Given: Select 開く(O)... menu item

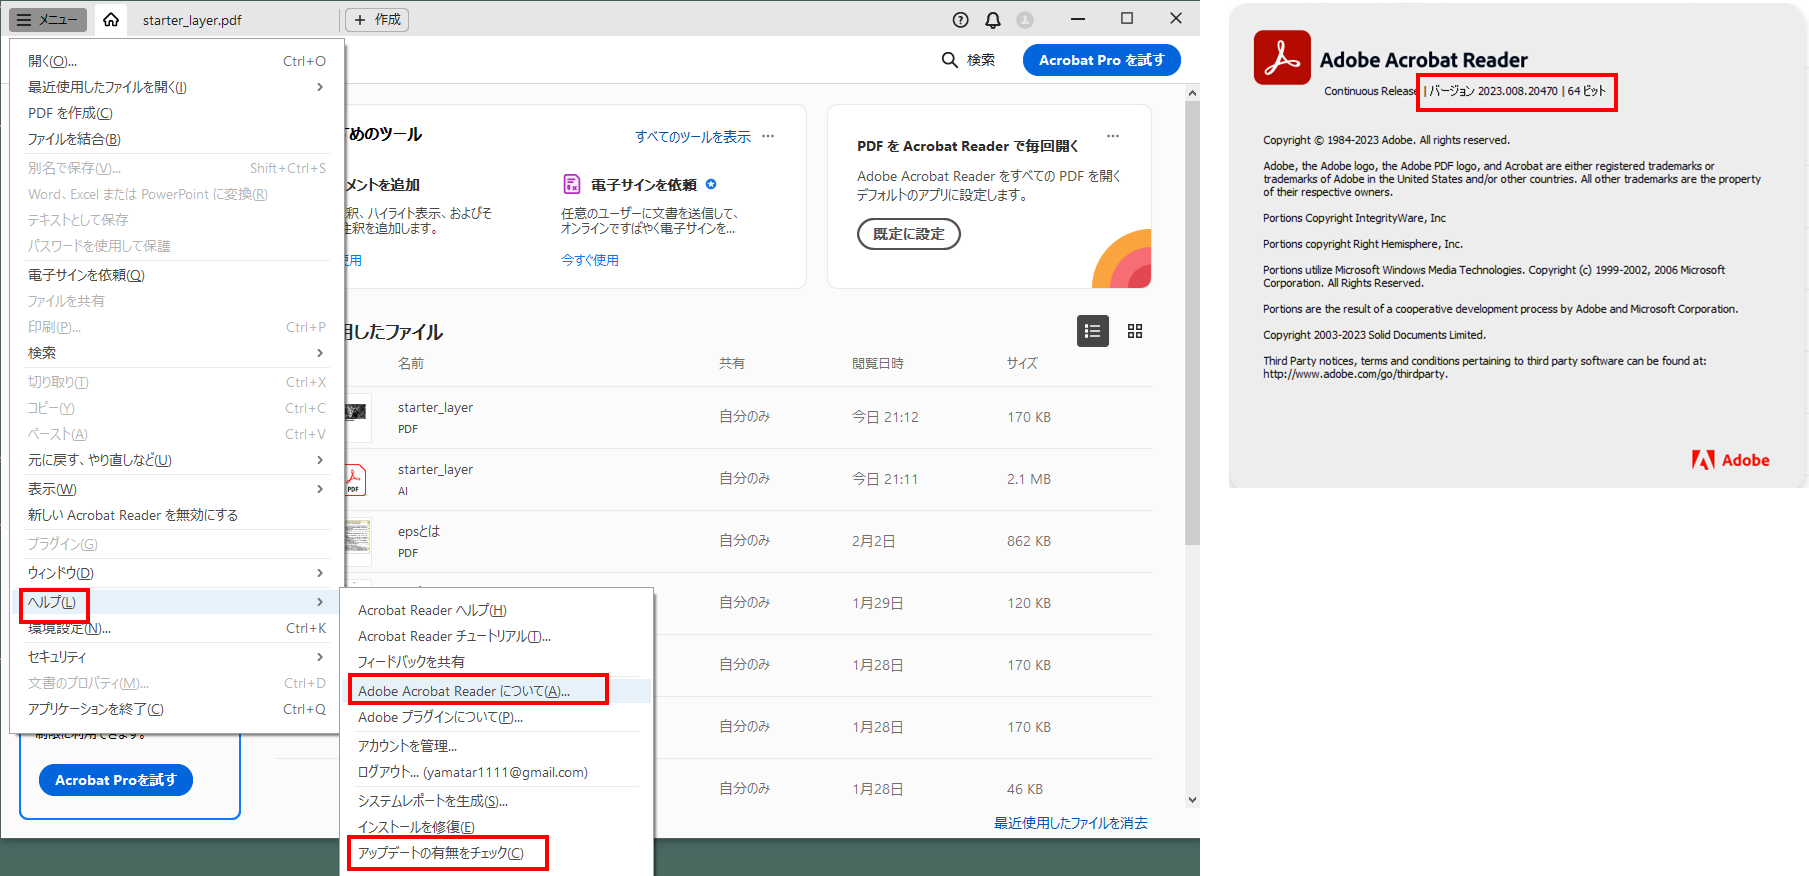Looking at the screenshot, I should coord(177,61).
